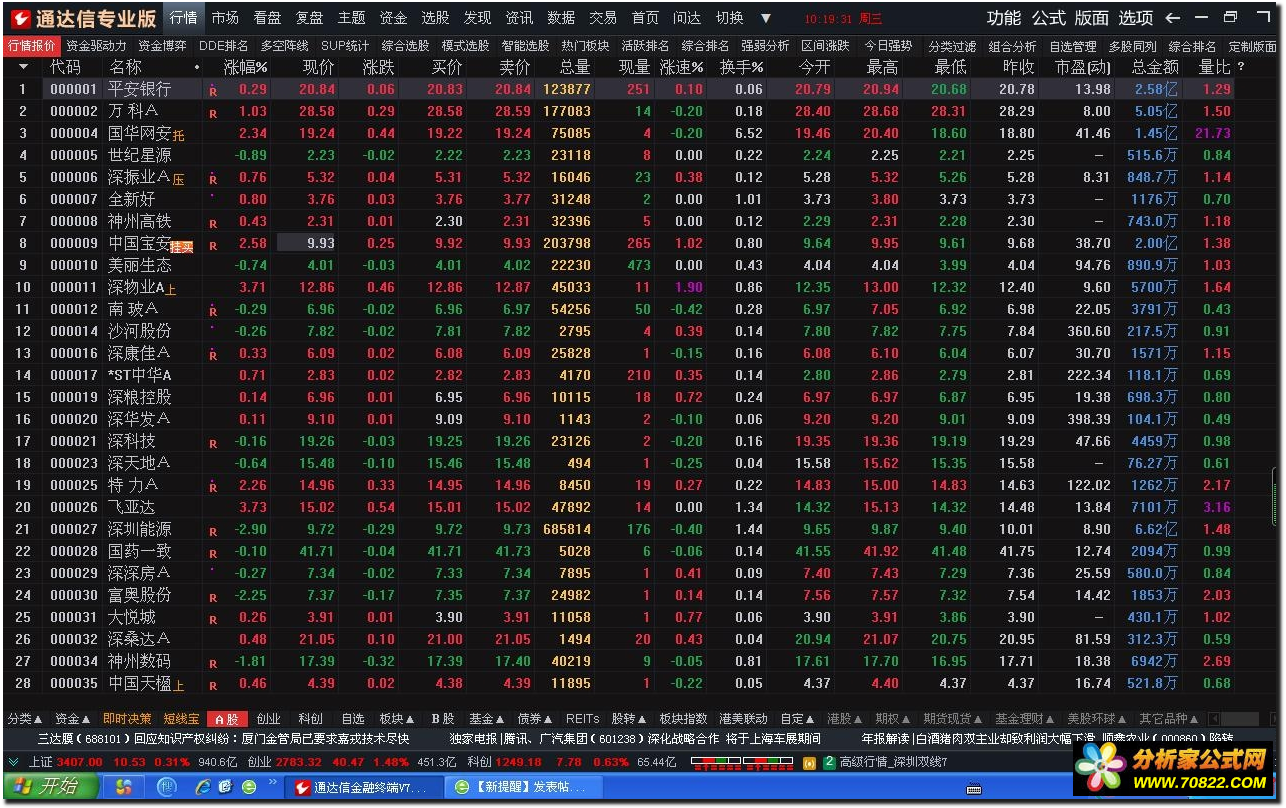Image resolution: width=1286 pixels, height=808 pixels.
Task: Select the 创业 board tab at bottom
Action: tap(268, 719)
